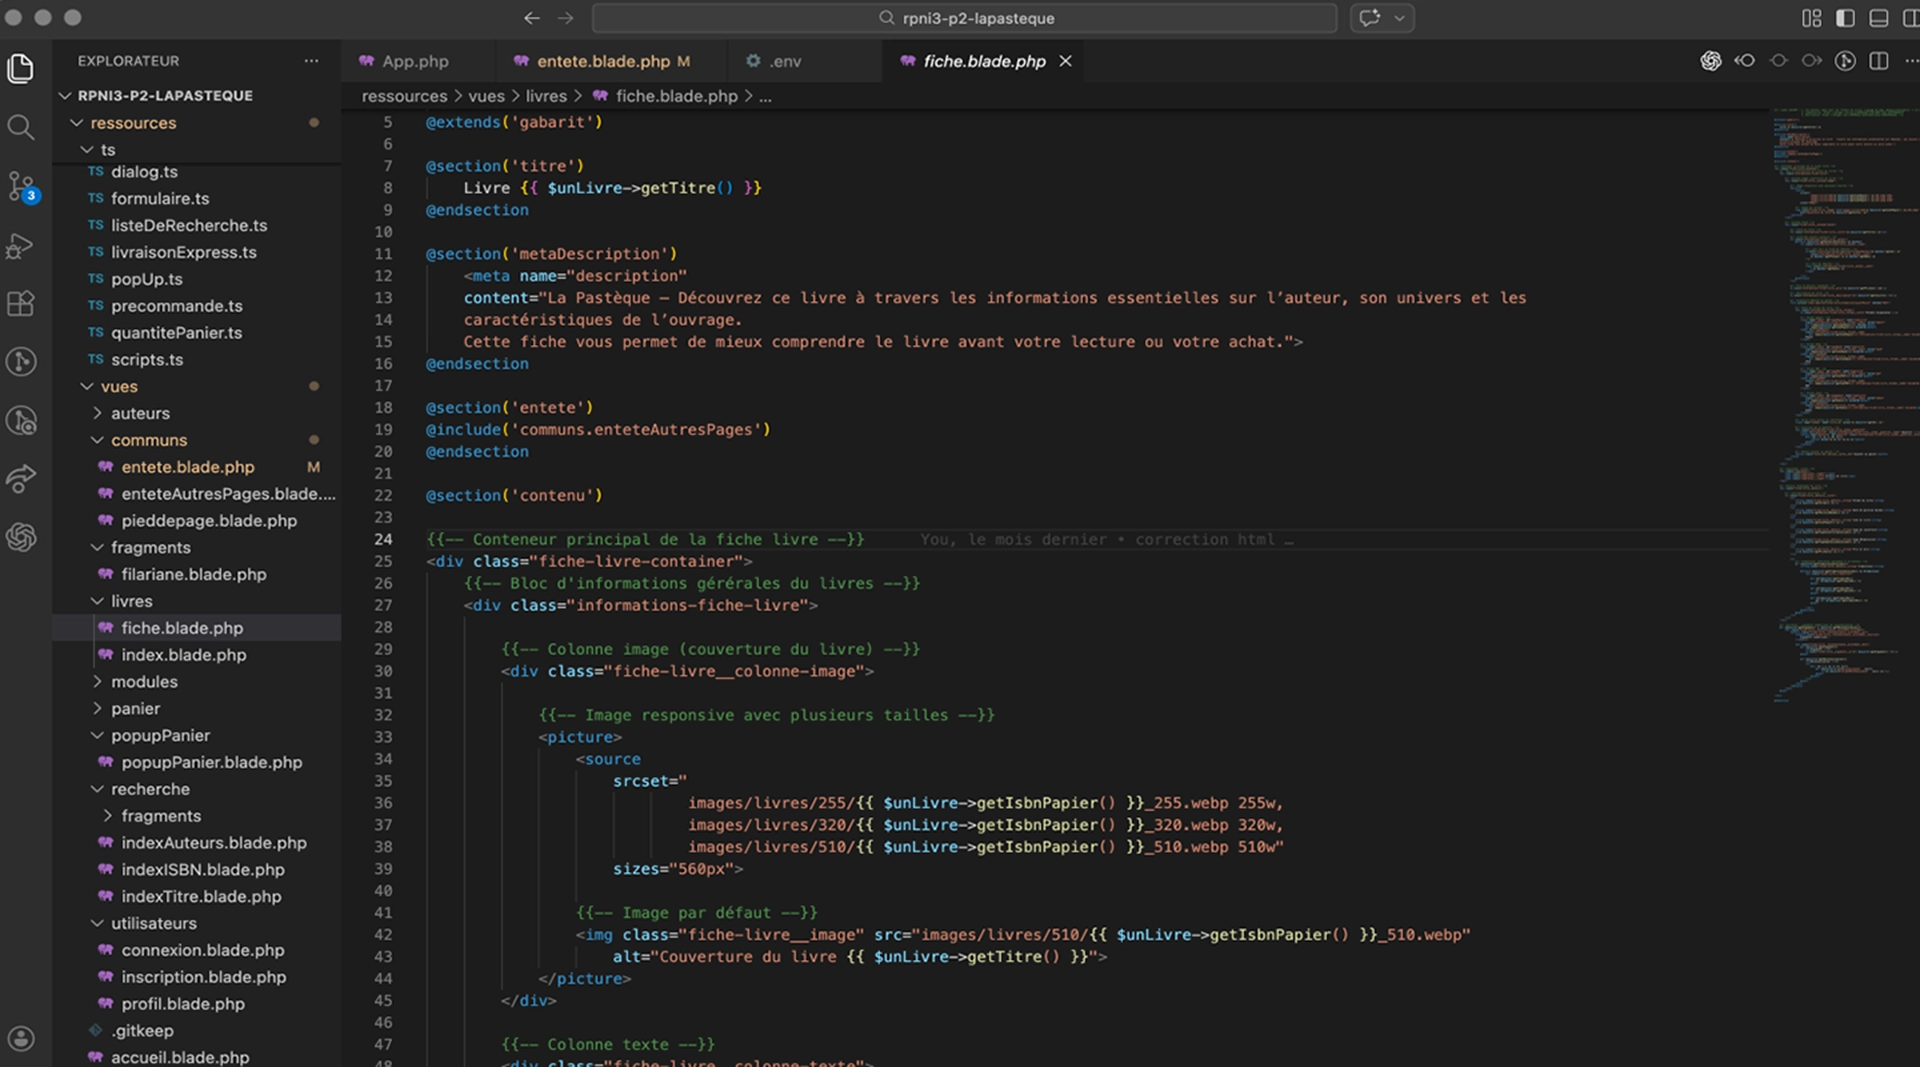Go forward using the title bar right arrow
Screen dimensions: 1920x1067
pos(566,18)
